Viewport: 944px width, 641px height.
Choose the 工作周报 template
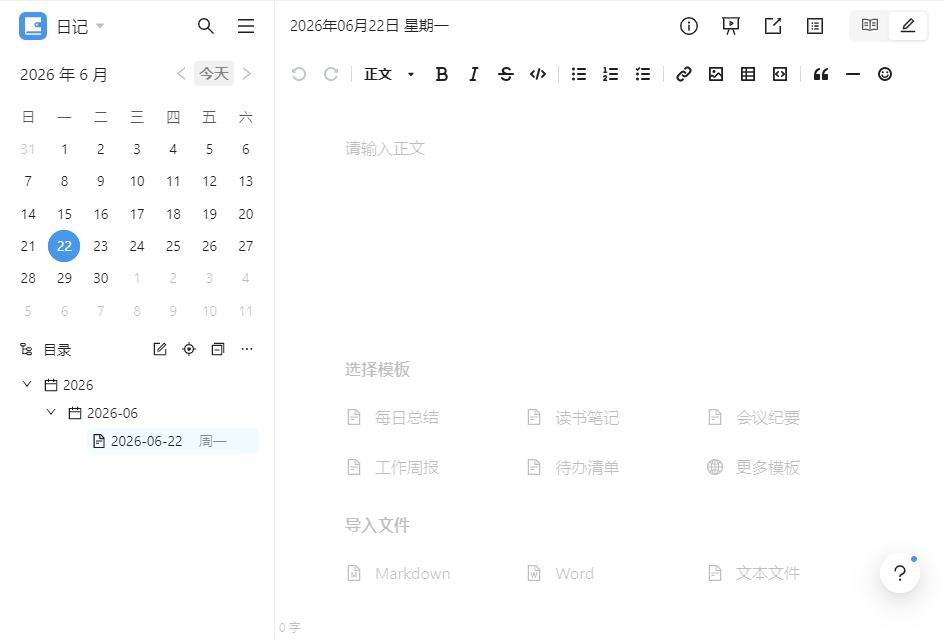click(x=393, y=467)
